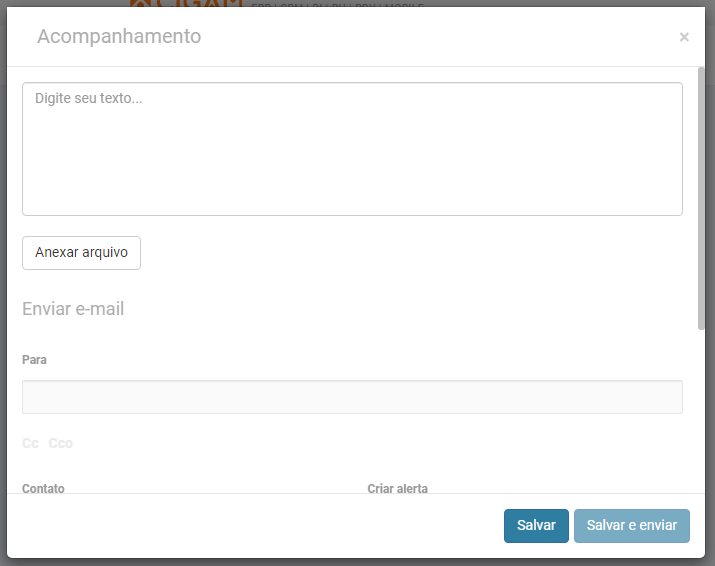Click into the 'Digite seu texto...' text area

pos(352,148)
